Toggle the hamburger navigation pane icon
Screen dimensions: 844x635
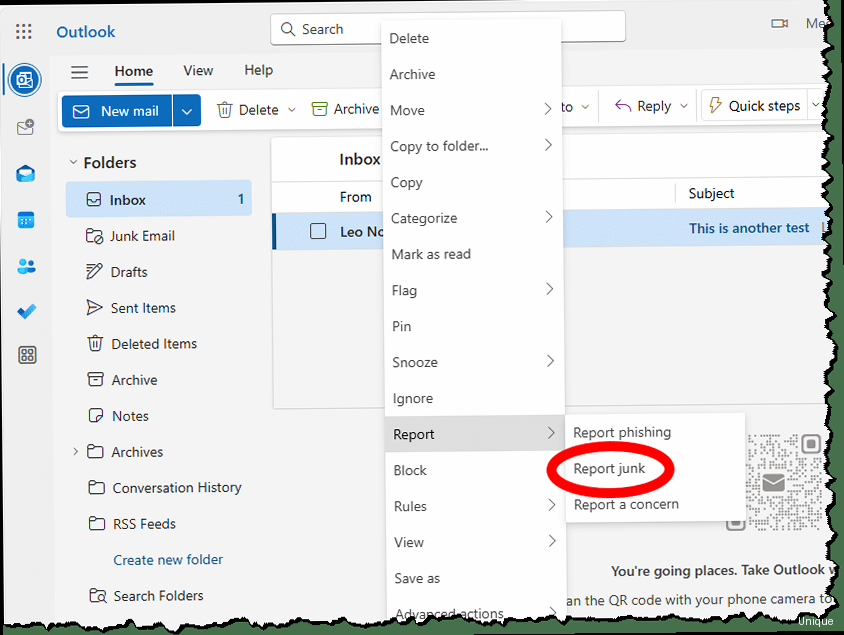pyautogui.click(x=80, y=72)
